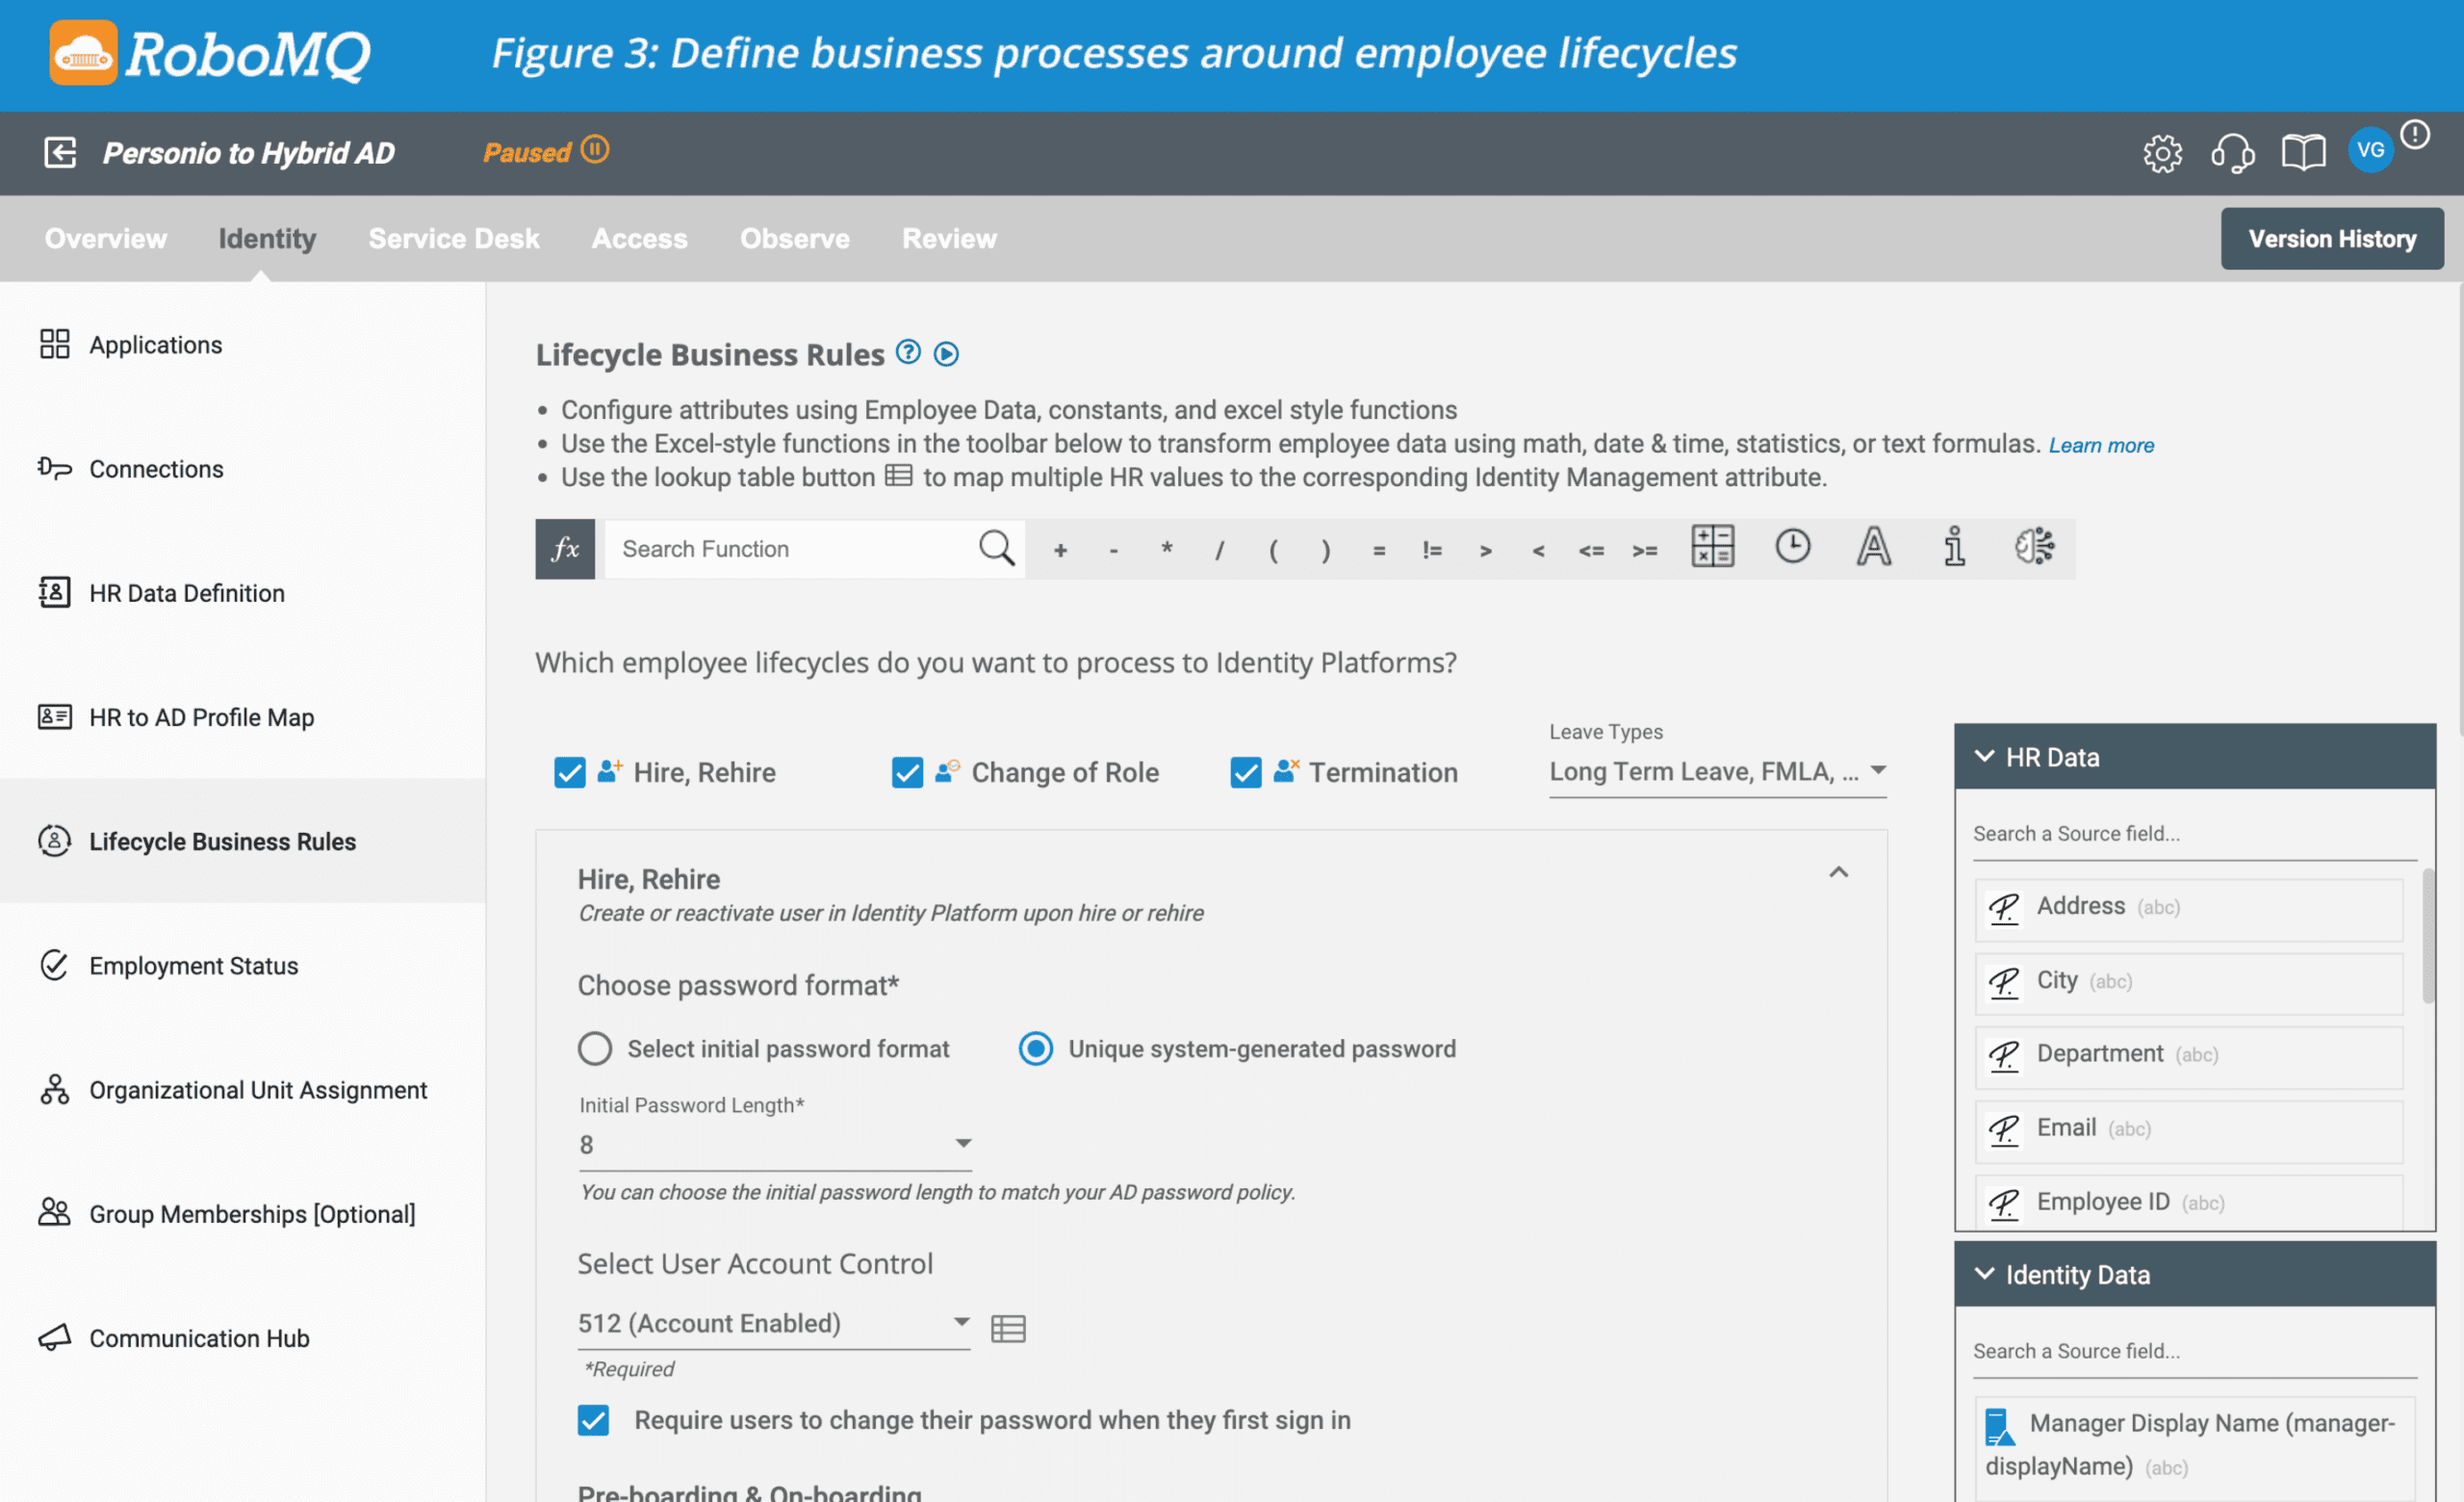Click the exit icon beside Personio to Hybrid AD
The width and height of the screenshot is (2464, 1502).
point(60,153)
